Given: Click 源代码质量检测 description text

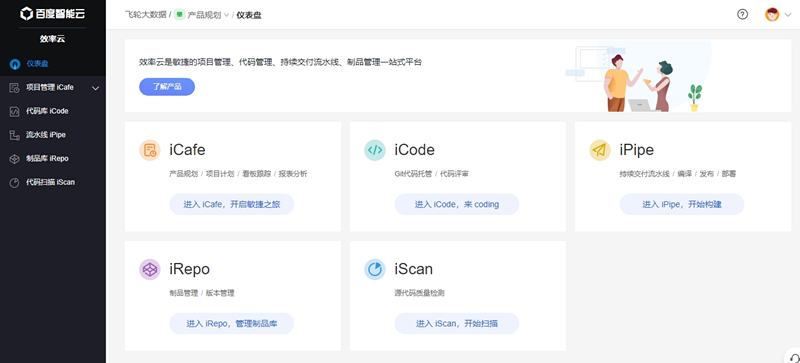Looking at the screenshot, I should [419, 293].
